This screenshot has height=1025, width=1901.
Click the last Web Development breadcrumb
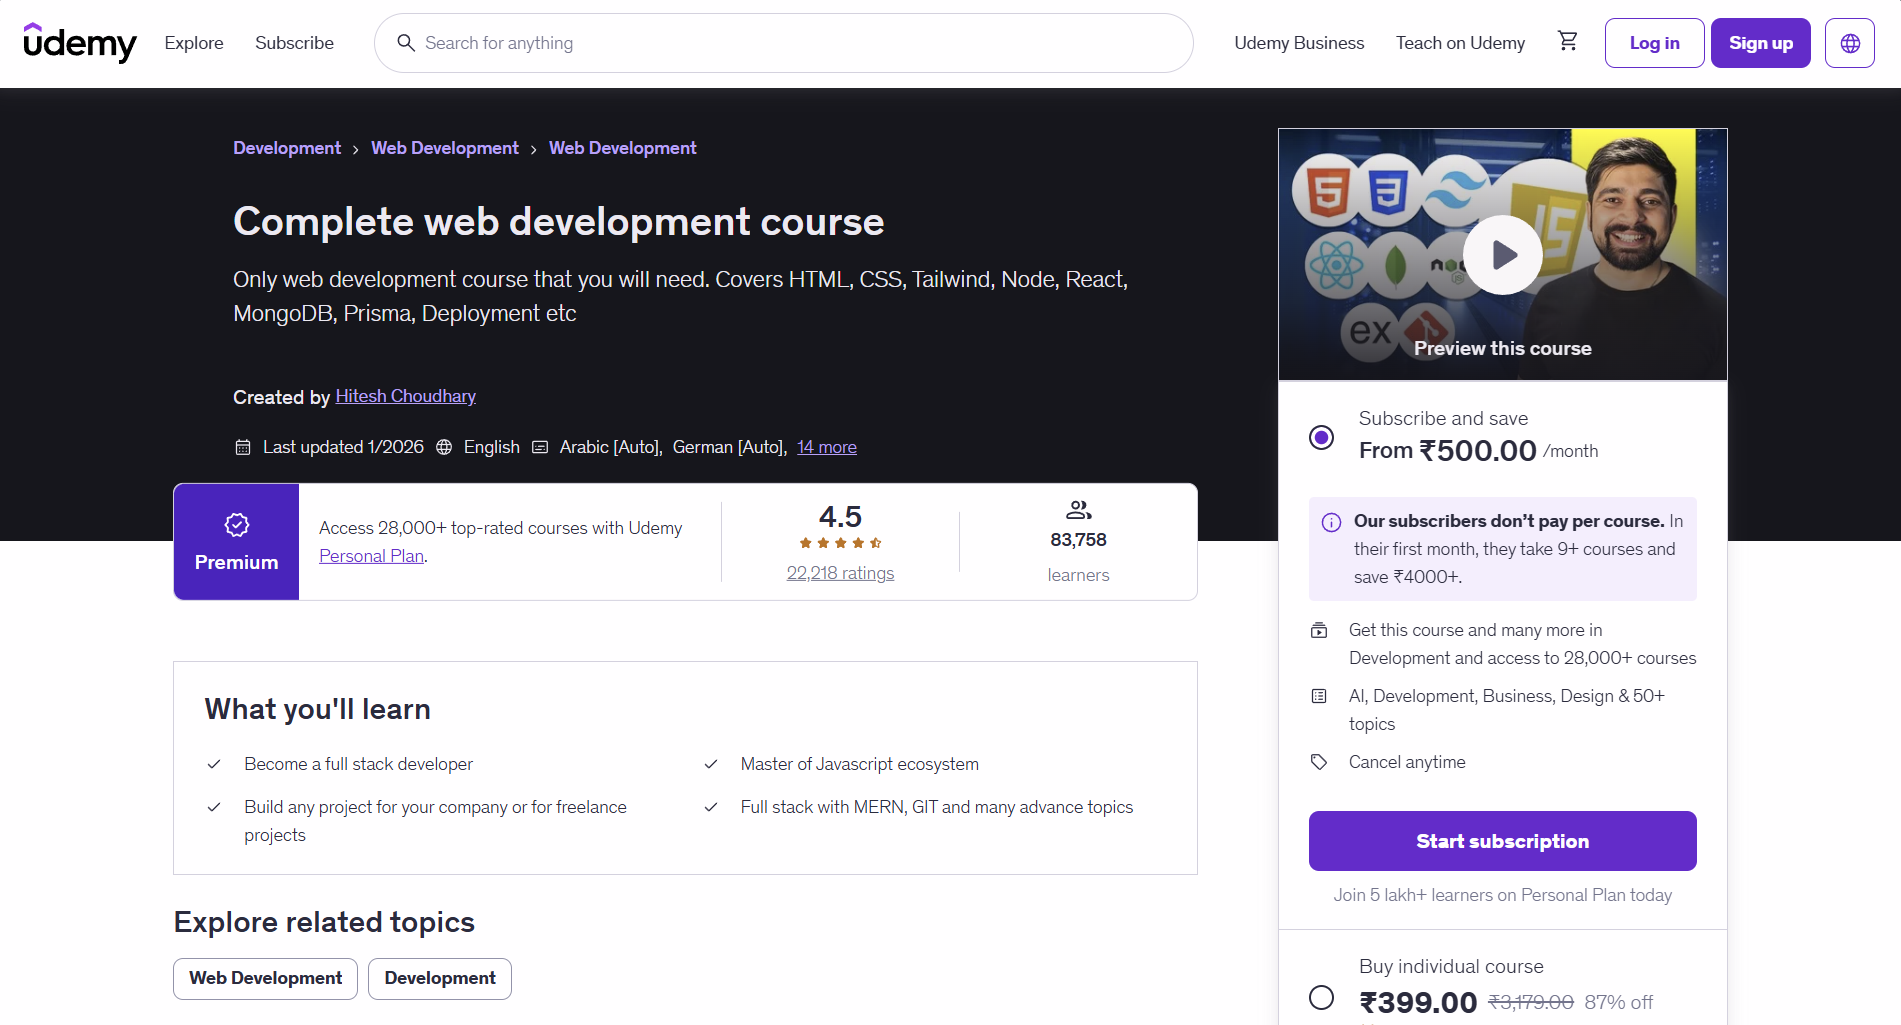[622, 148]
